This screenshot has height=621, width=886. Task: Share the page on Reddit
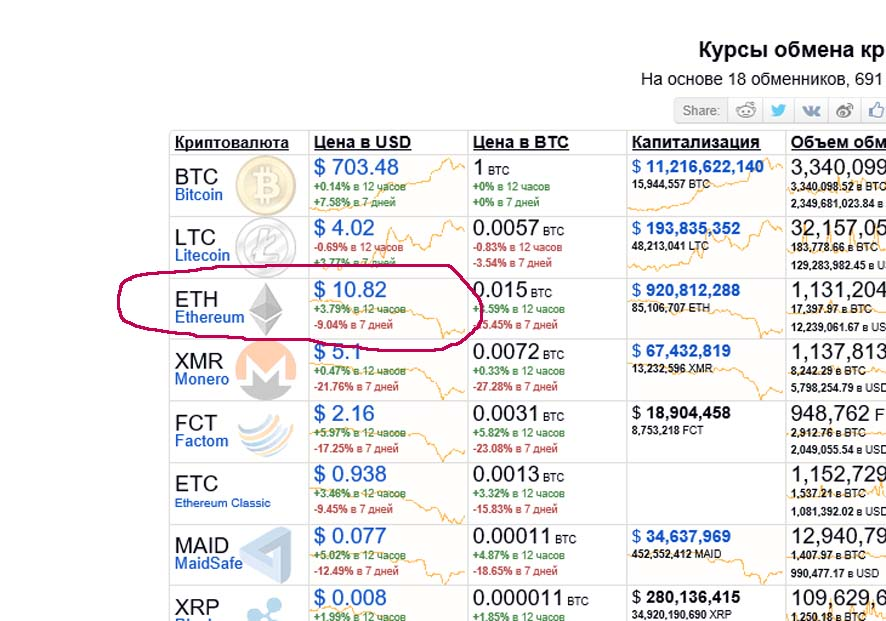coord(745,110)
